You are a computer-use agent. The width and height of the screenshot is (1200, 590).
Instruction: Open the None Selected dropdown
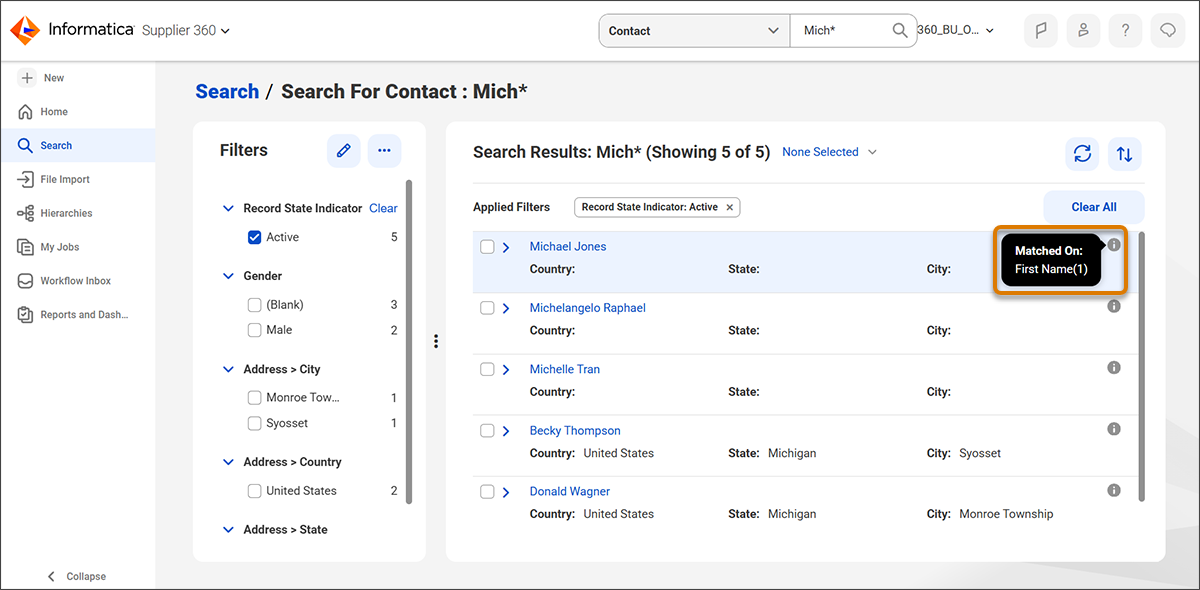(829, 152)
